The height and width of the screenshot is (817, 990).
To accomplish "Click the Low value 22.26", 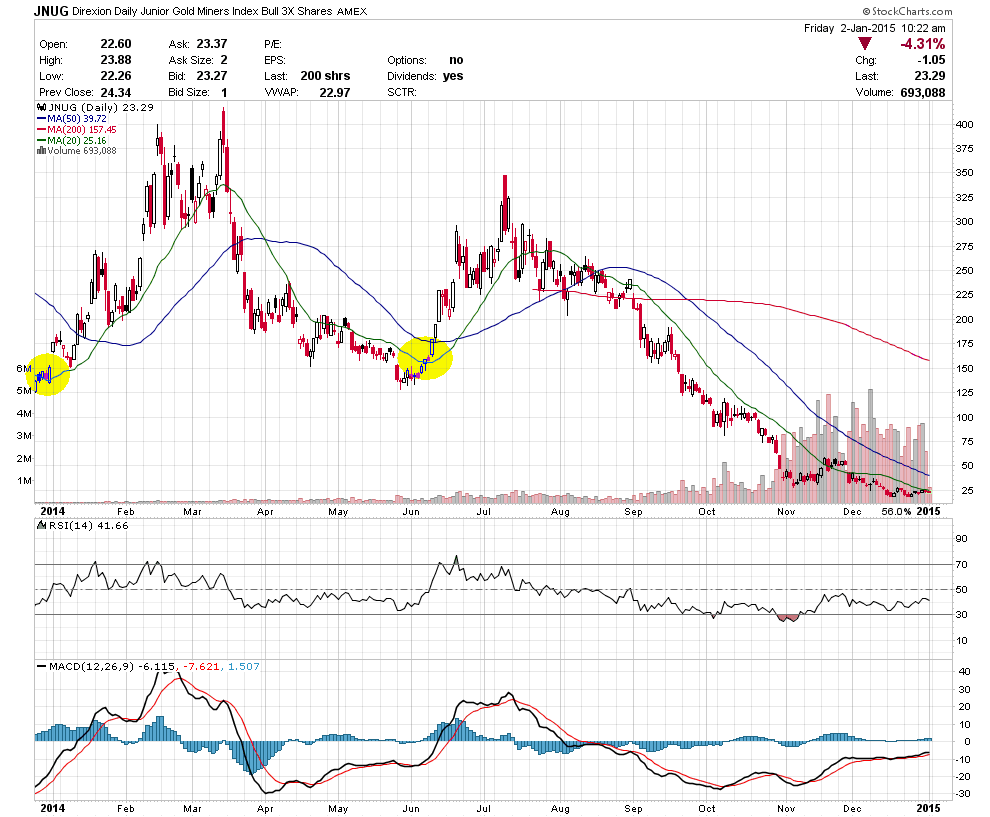I will 116,76.
